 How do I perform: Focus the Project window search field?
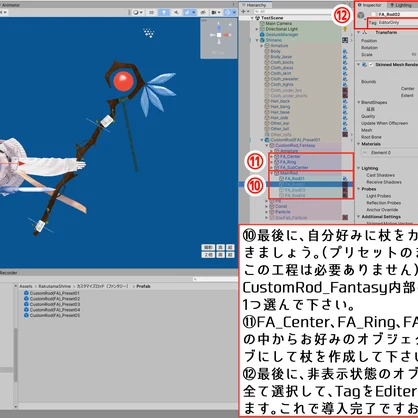tap(215, 279)
